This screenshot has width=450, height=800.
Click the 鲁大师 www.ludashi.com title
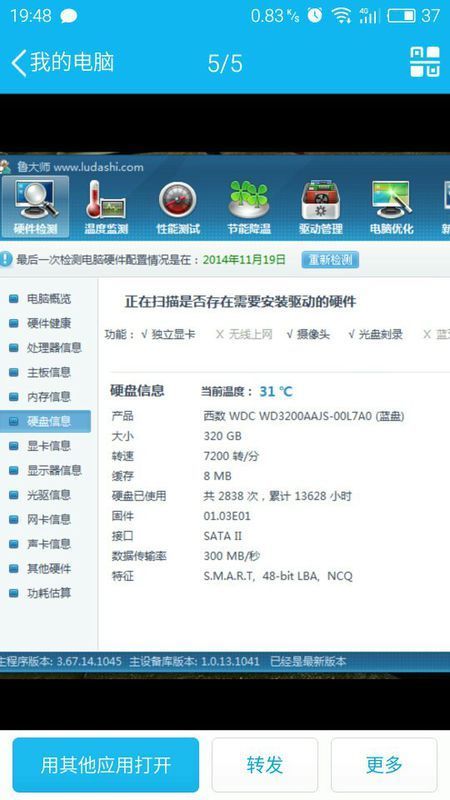click(80, 167)
